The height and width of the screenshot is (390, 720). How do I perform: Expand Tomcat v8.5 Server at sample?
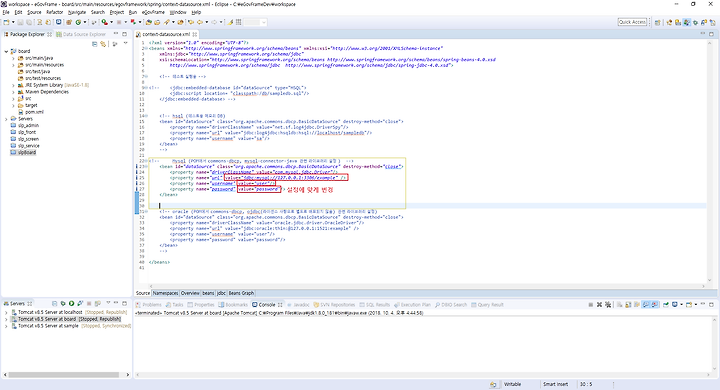6,326
